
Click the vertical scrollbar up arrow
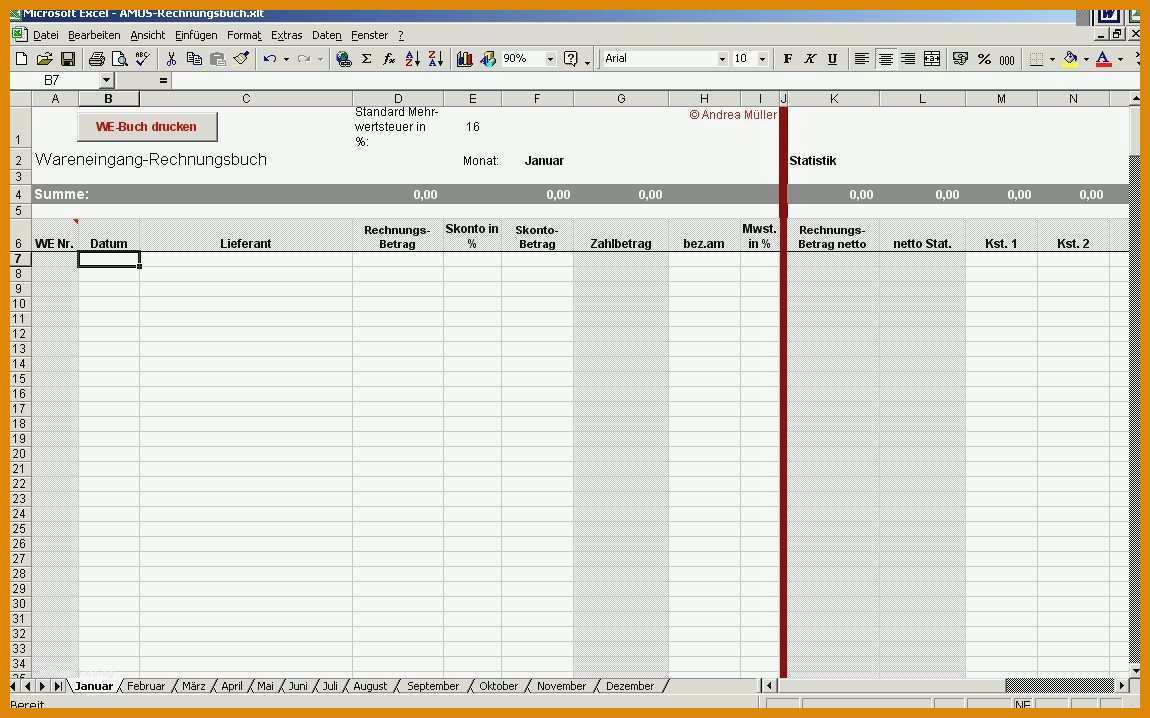[1135, 98]
